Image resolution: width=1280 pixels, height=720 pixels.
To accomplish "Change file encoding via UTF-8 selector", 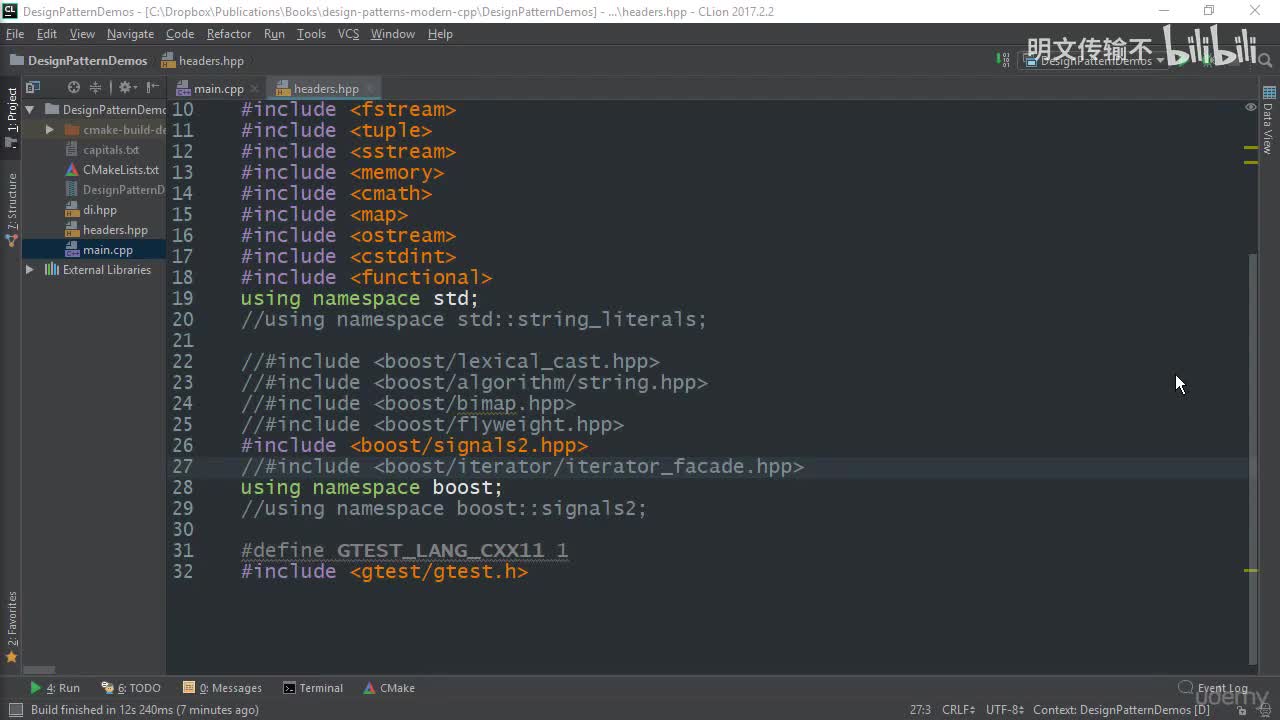I will [x=1005, y=710].
